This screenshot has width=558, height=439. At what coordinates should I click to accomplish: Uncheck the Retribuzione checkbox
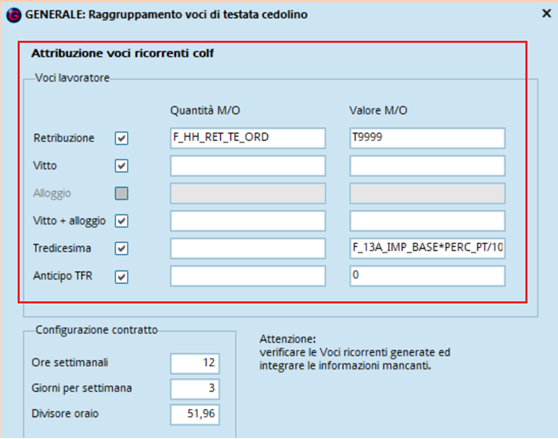[x=121, y=138]
